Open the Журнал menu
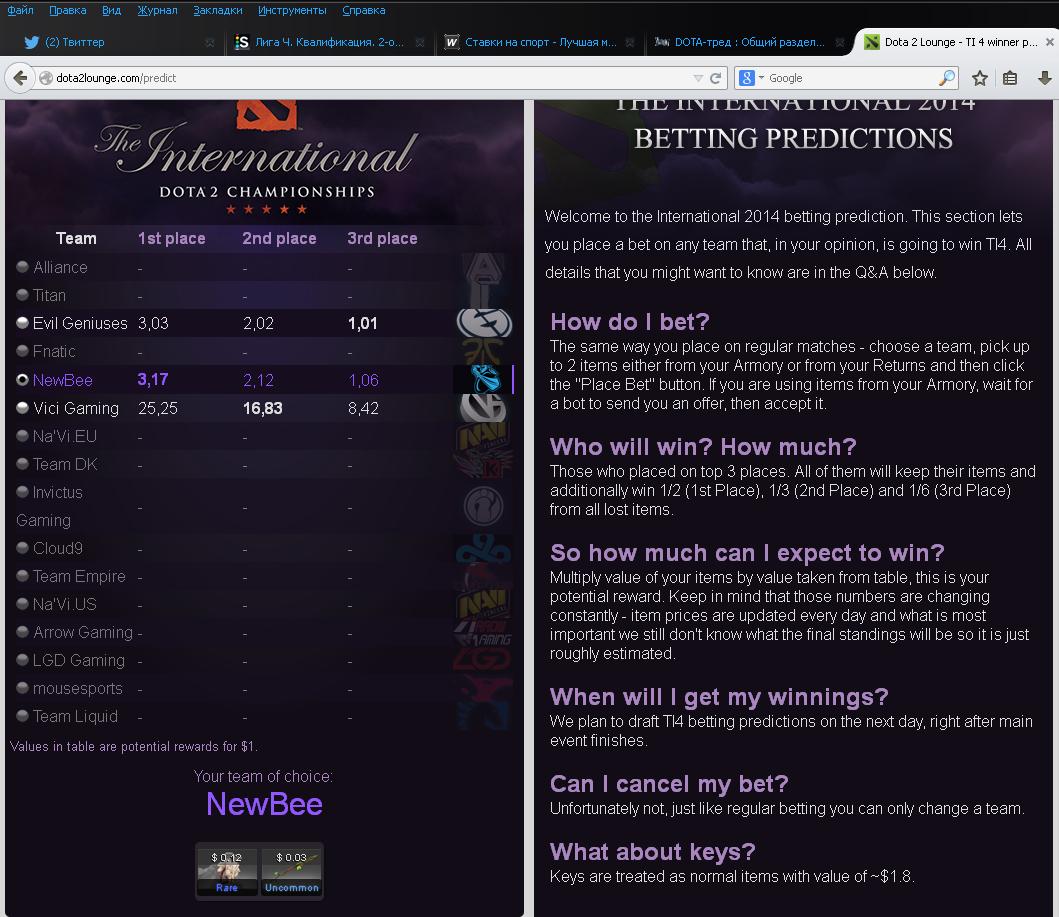 [x=157, y=10]
